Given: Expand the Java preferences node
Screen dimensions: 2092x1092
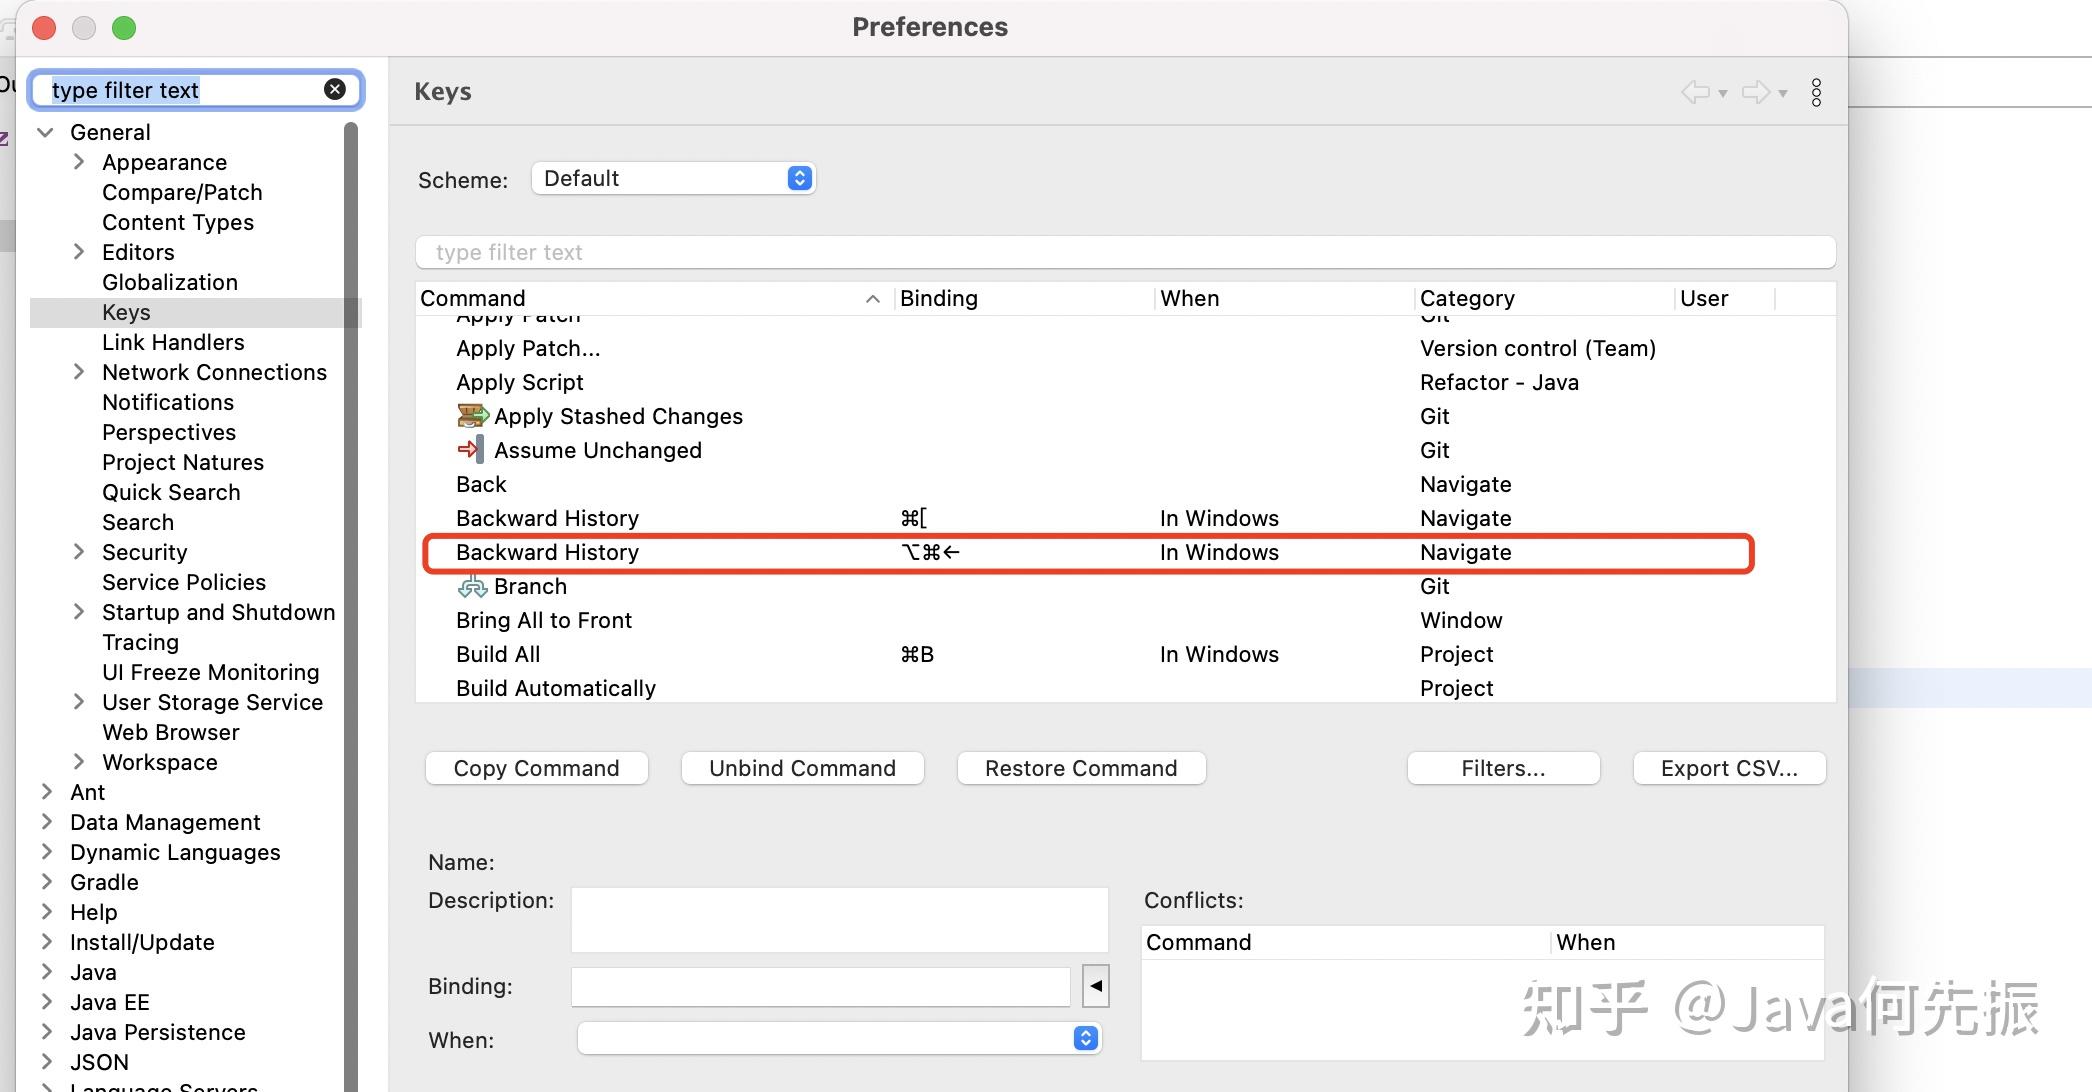Looking at the screenshot, I should [x=47, y=972].
